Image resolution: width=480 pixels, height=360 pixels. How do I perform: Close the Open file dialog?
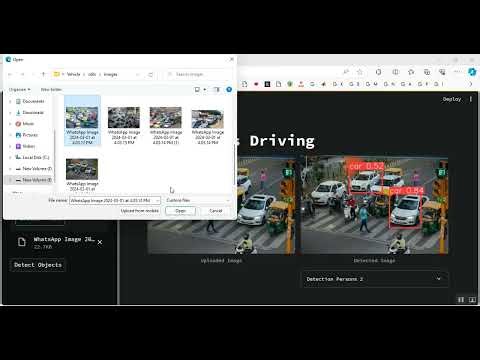click(x=232, y=59)
